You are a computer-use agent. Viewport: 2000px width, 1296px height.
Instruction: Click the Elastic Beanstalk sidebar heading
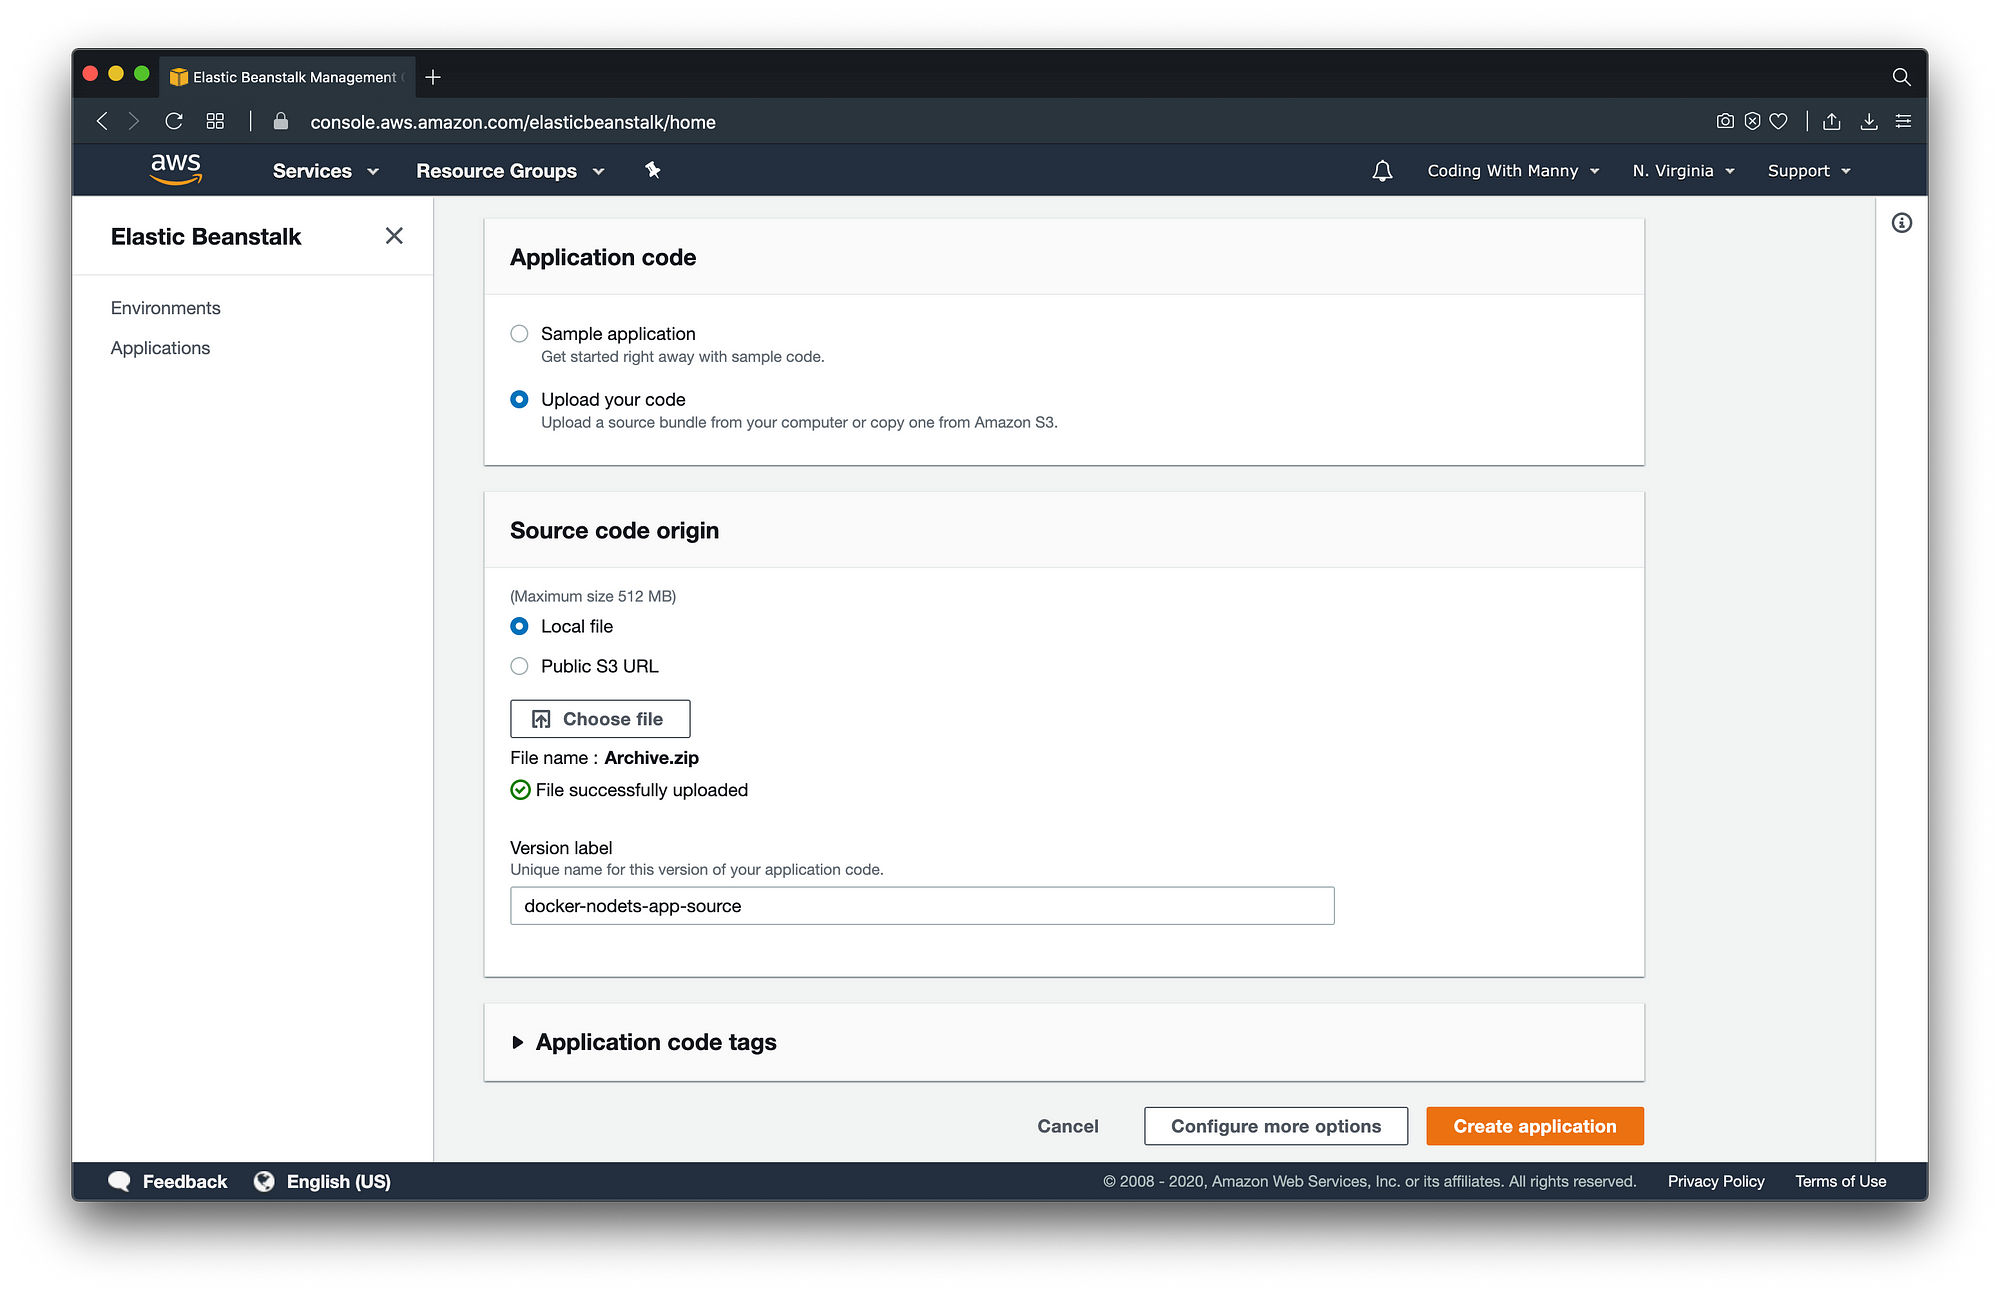click(206, 236)
